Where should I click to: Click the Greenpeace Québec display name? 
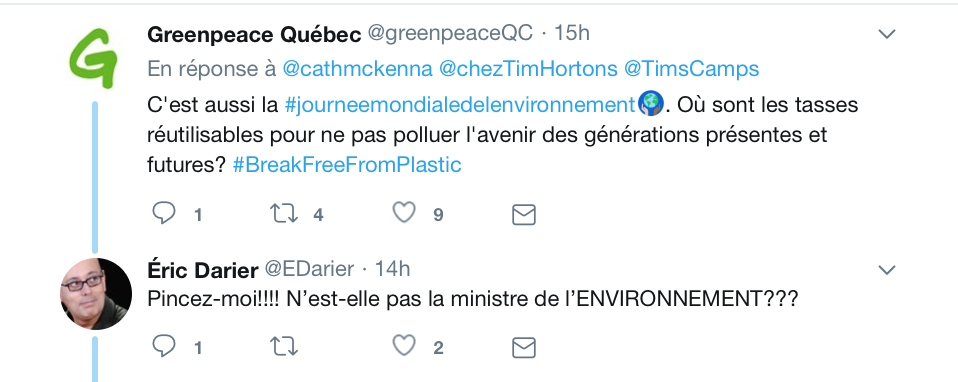pyautogui.click(x=254, y=34)
